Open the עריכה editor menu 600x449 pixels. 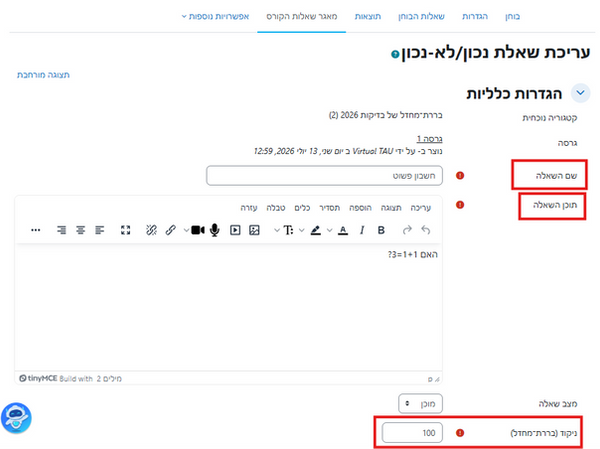[x=421, y=207]
